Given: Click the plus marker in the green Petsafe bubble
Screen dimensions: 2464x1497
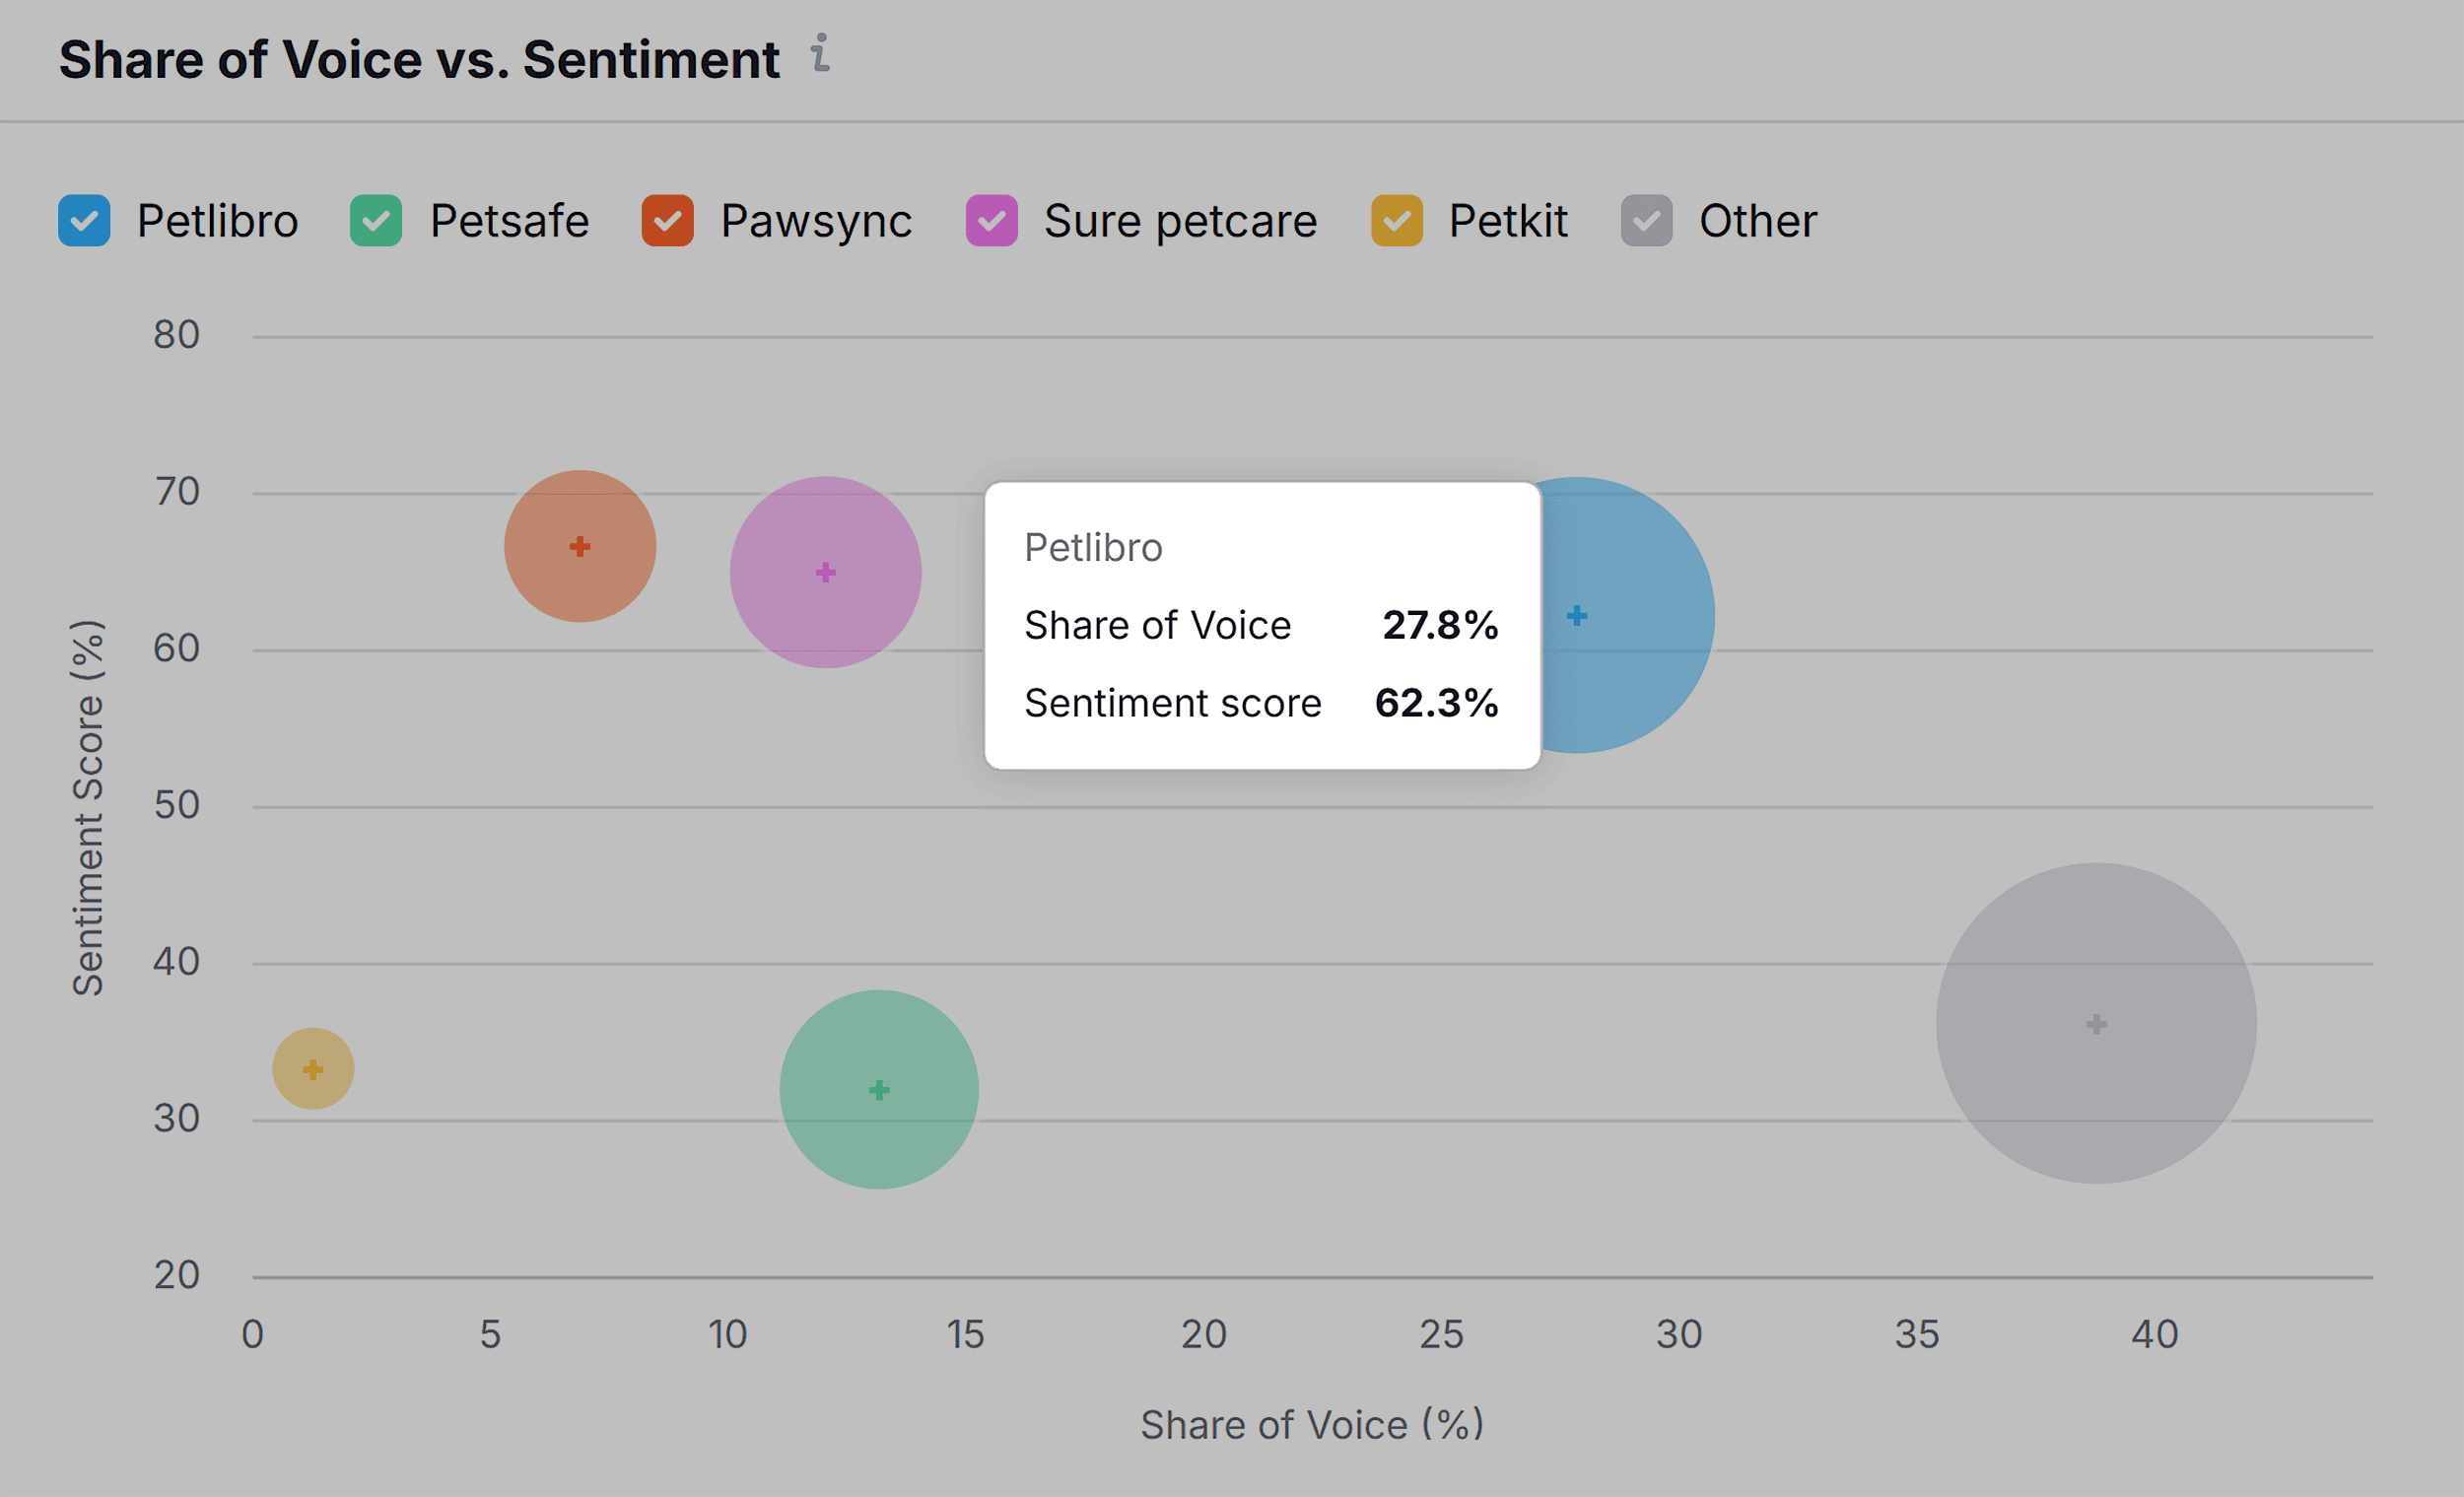Looking at the screenshot, I should click(x=877, y=1090).
